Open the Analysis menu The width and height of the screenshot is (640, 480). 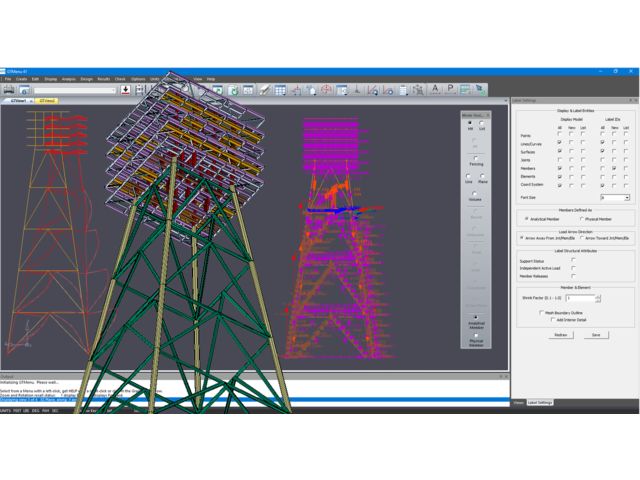68,78
